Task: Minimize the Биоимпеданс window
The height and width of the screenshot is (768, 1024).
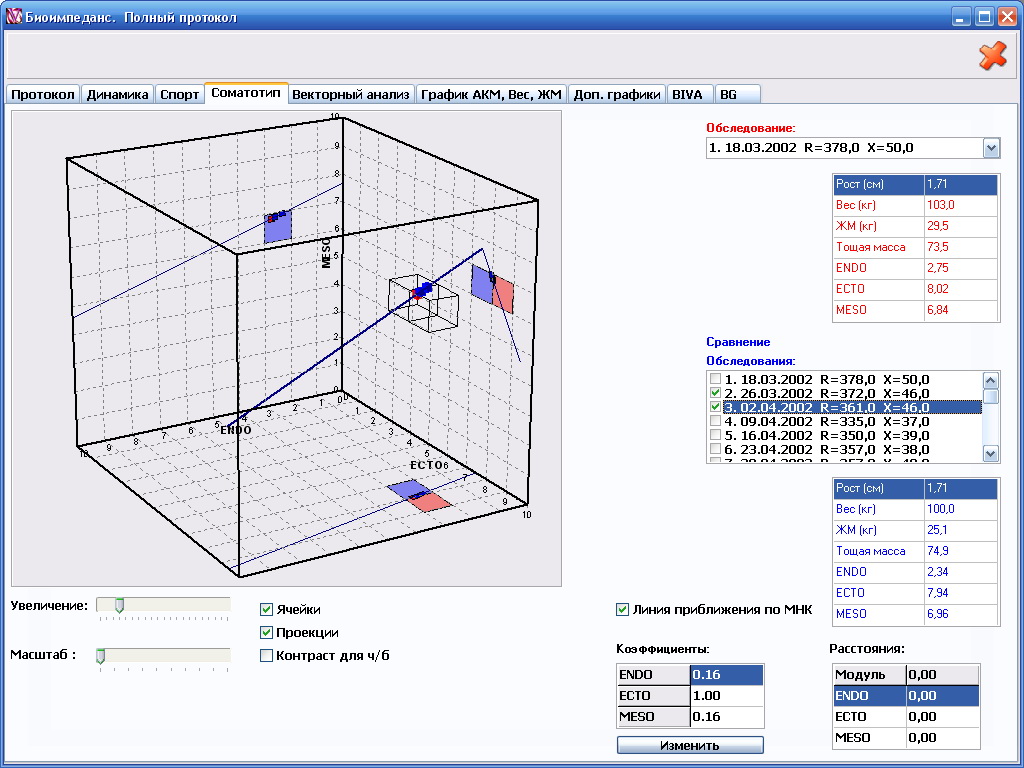Action: [x=960, y=17]
